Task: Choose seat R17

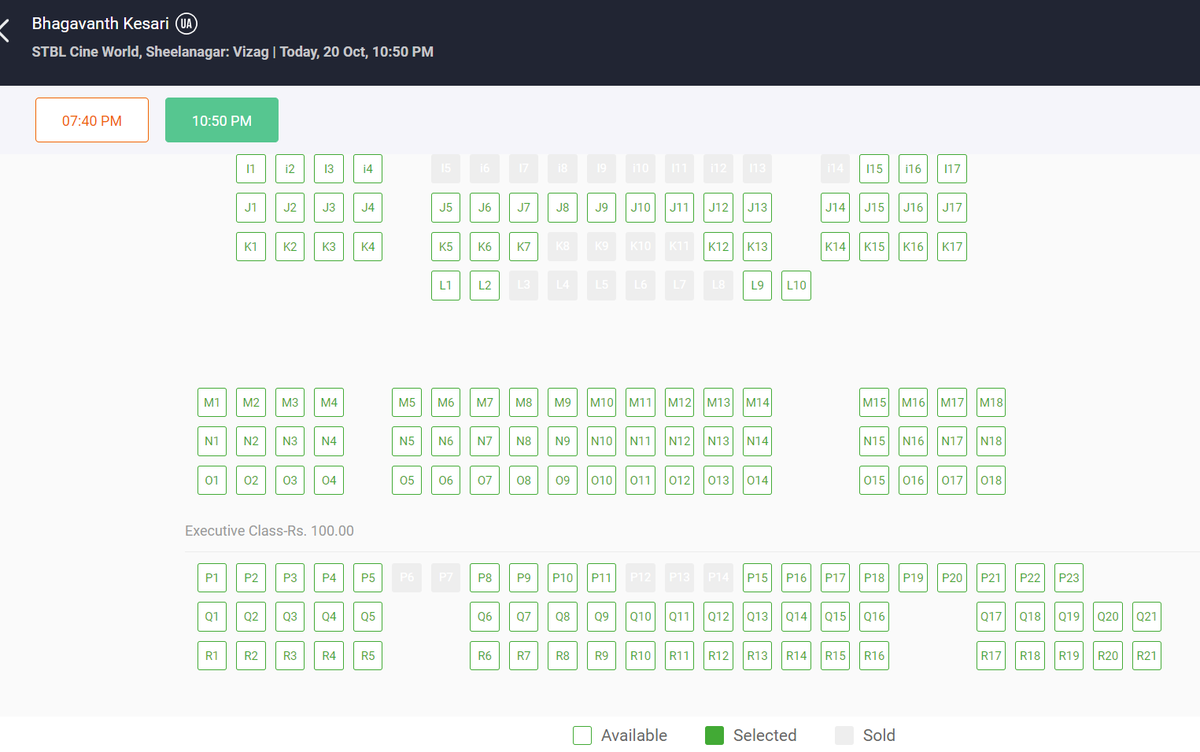Action: click(991, 656)
